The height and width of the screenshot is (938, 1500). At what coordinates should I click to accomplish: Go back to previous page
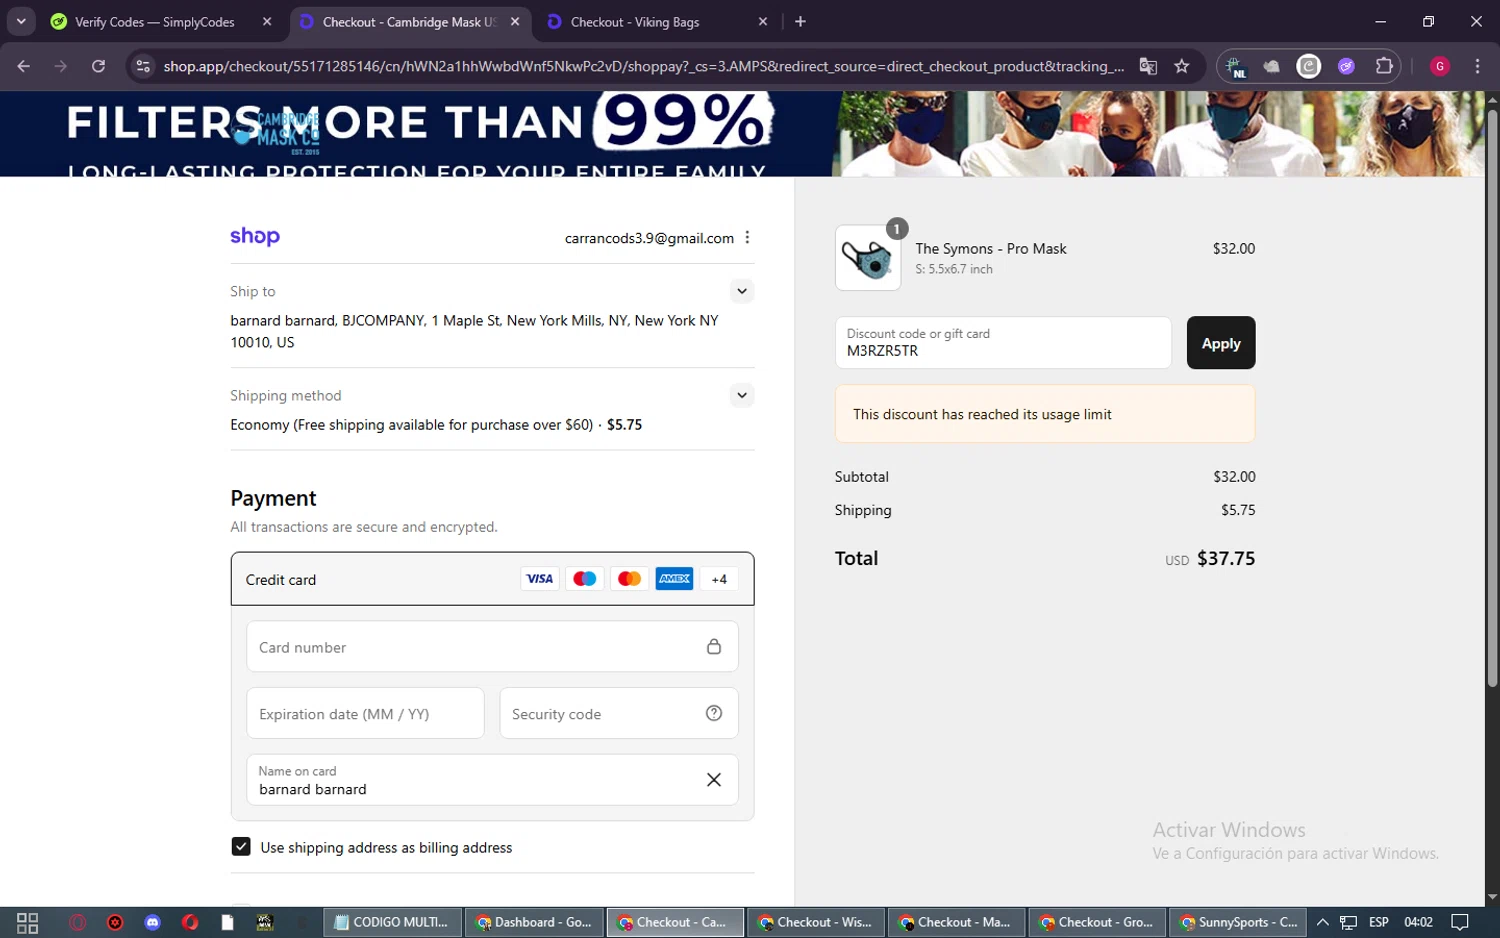[23, 66]
